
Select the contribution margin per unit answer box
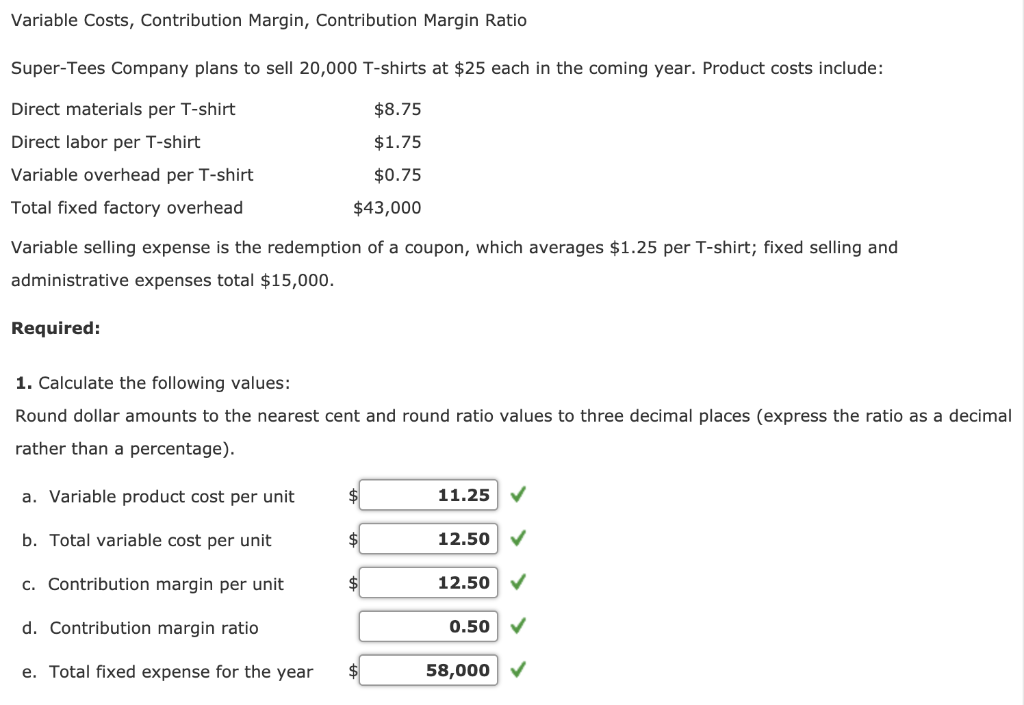click(428, 582)
